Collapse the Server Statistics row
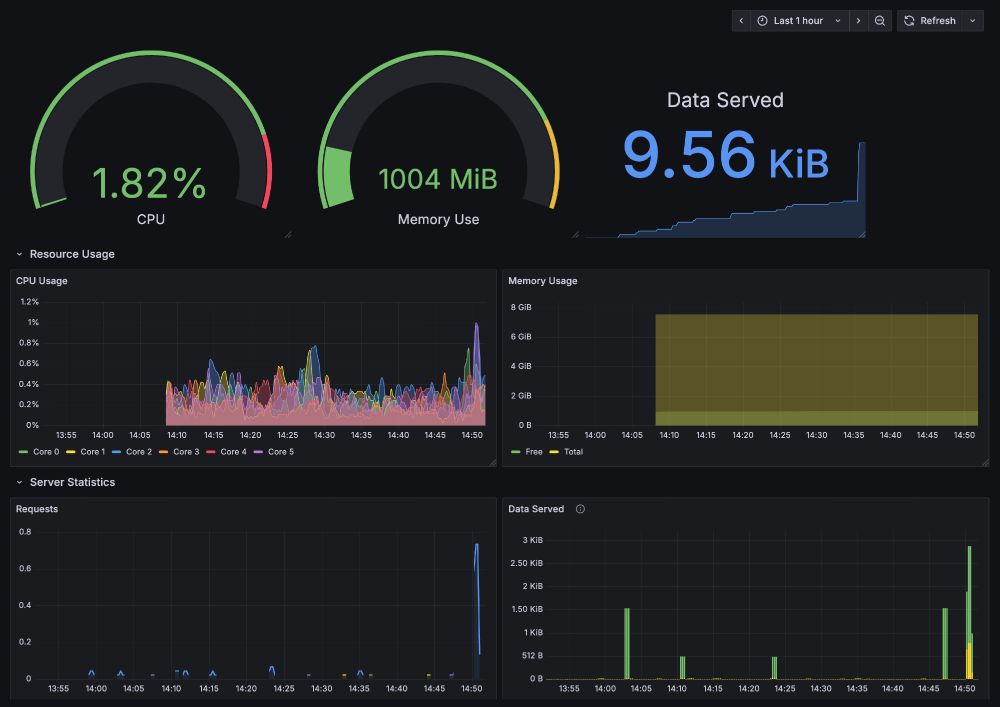Viewport: 1000px width, 707px height. click(x=66, y=482)
